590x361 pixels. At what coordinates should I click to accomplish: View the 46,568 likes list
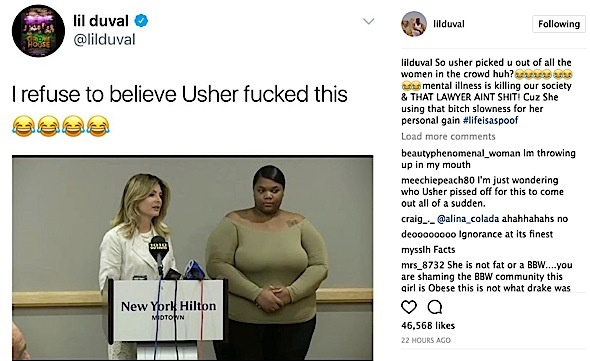428,326
